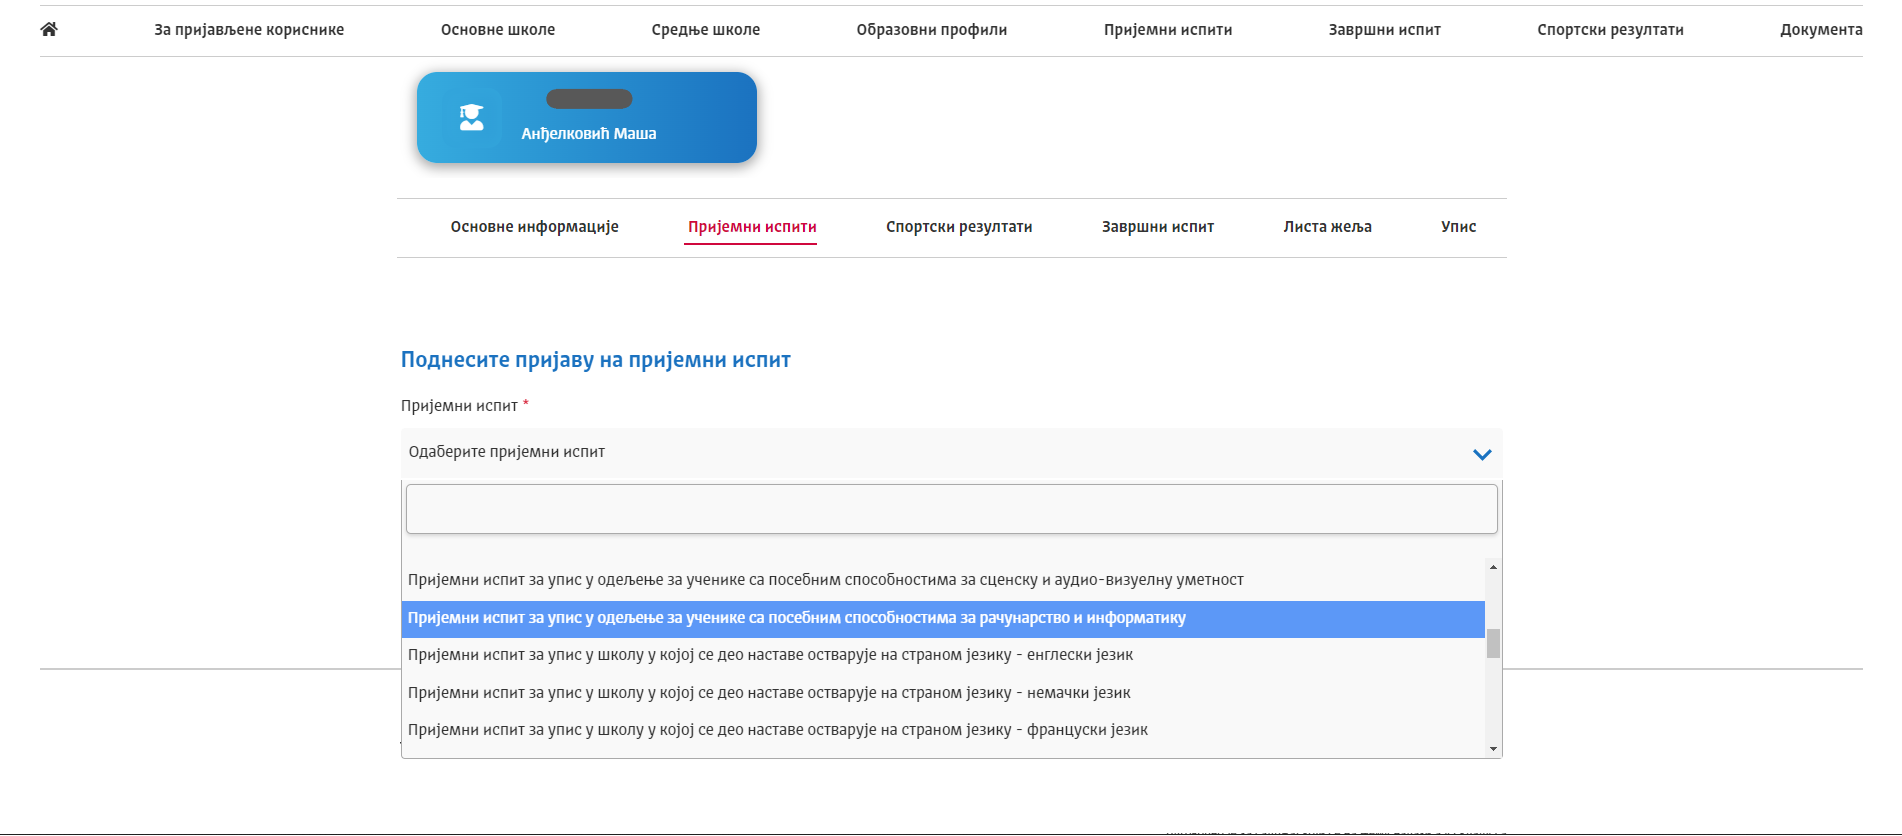Open the Основне информације tab
The height and width of the screenshot is (836, 1902).
pos(535,227)
